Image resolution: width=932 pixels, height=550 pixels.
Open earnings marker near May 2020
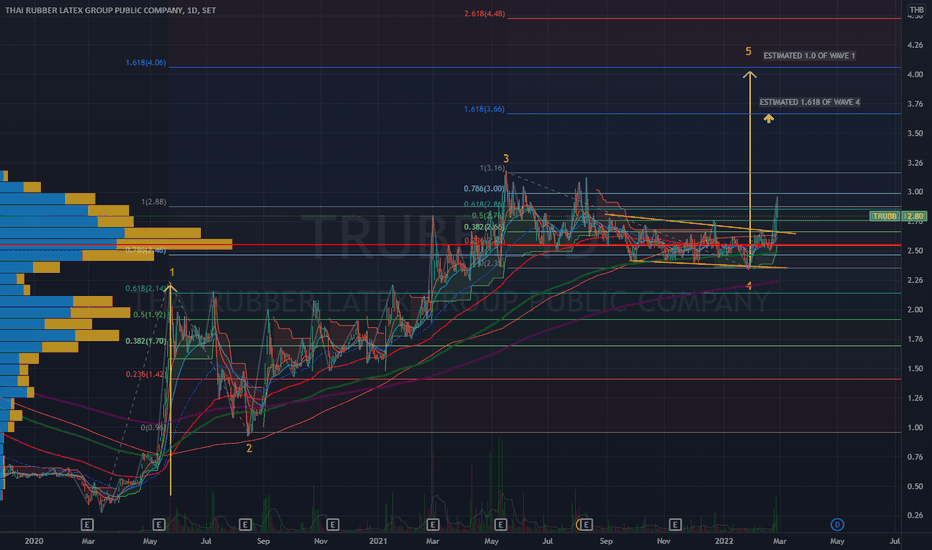click(x=159, y=524)
